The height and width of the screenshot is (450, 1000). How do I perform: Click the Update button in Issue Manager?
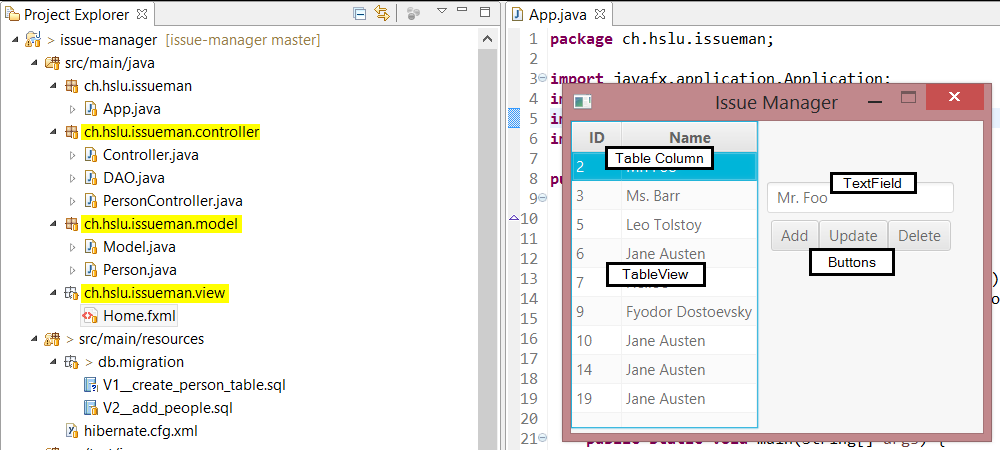[x=853, y=236]
